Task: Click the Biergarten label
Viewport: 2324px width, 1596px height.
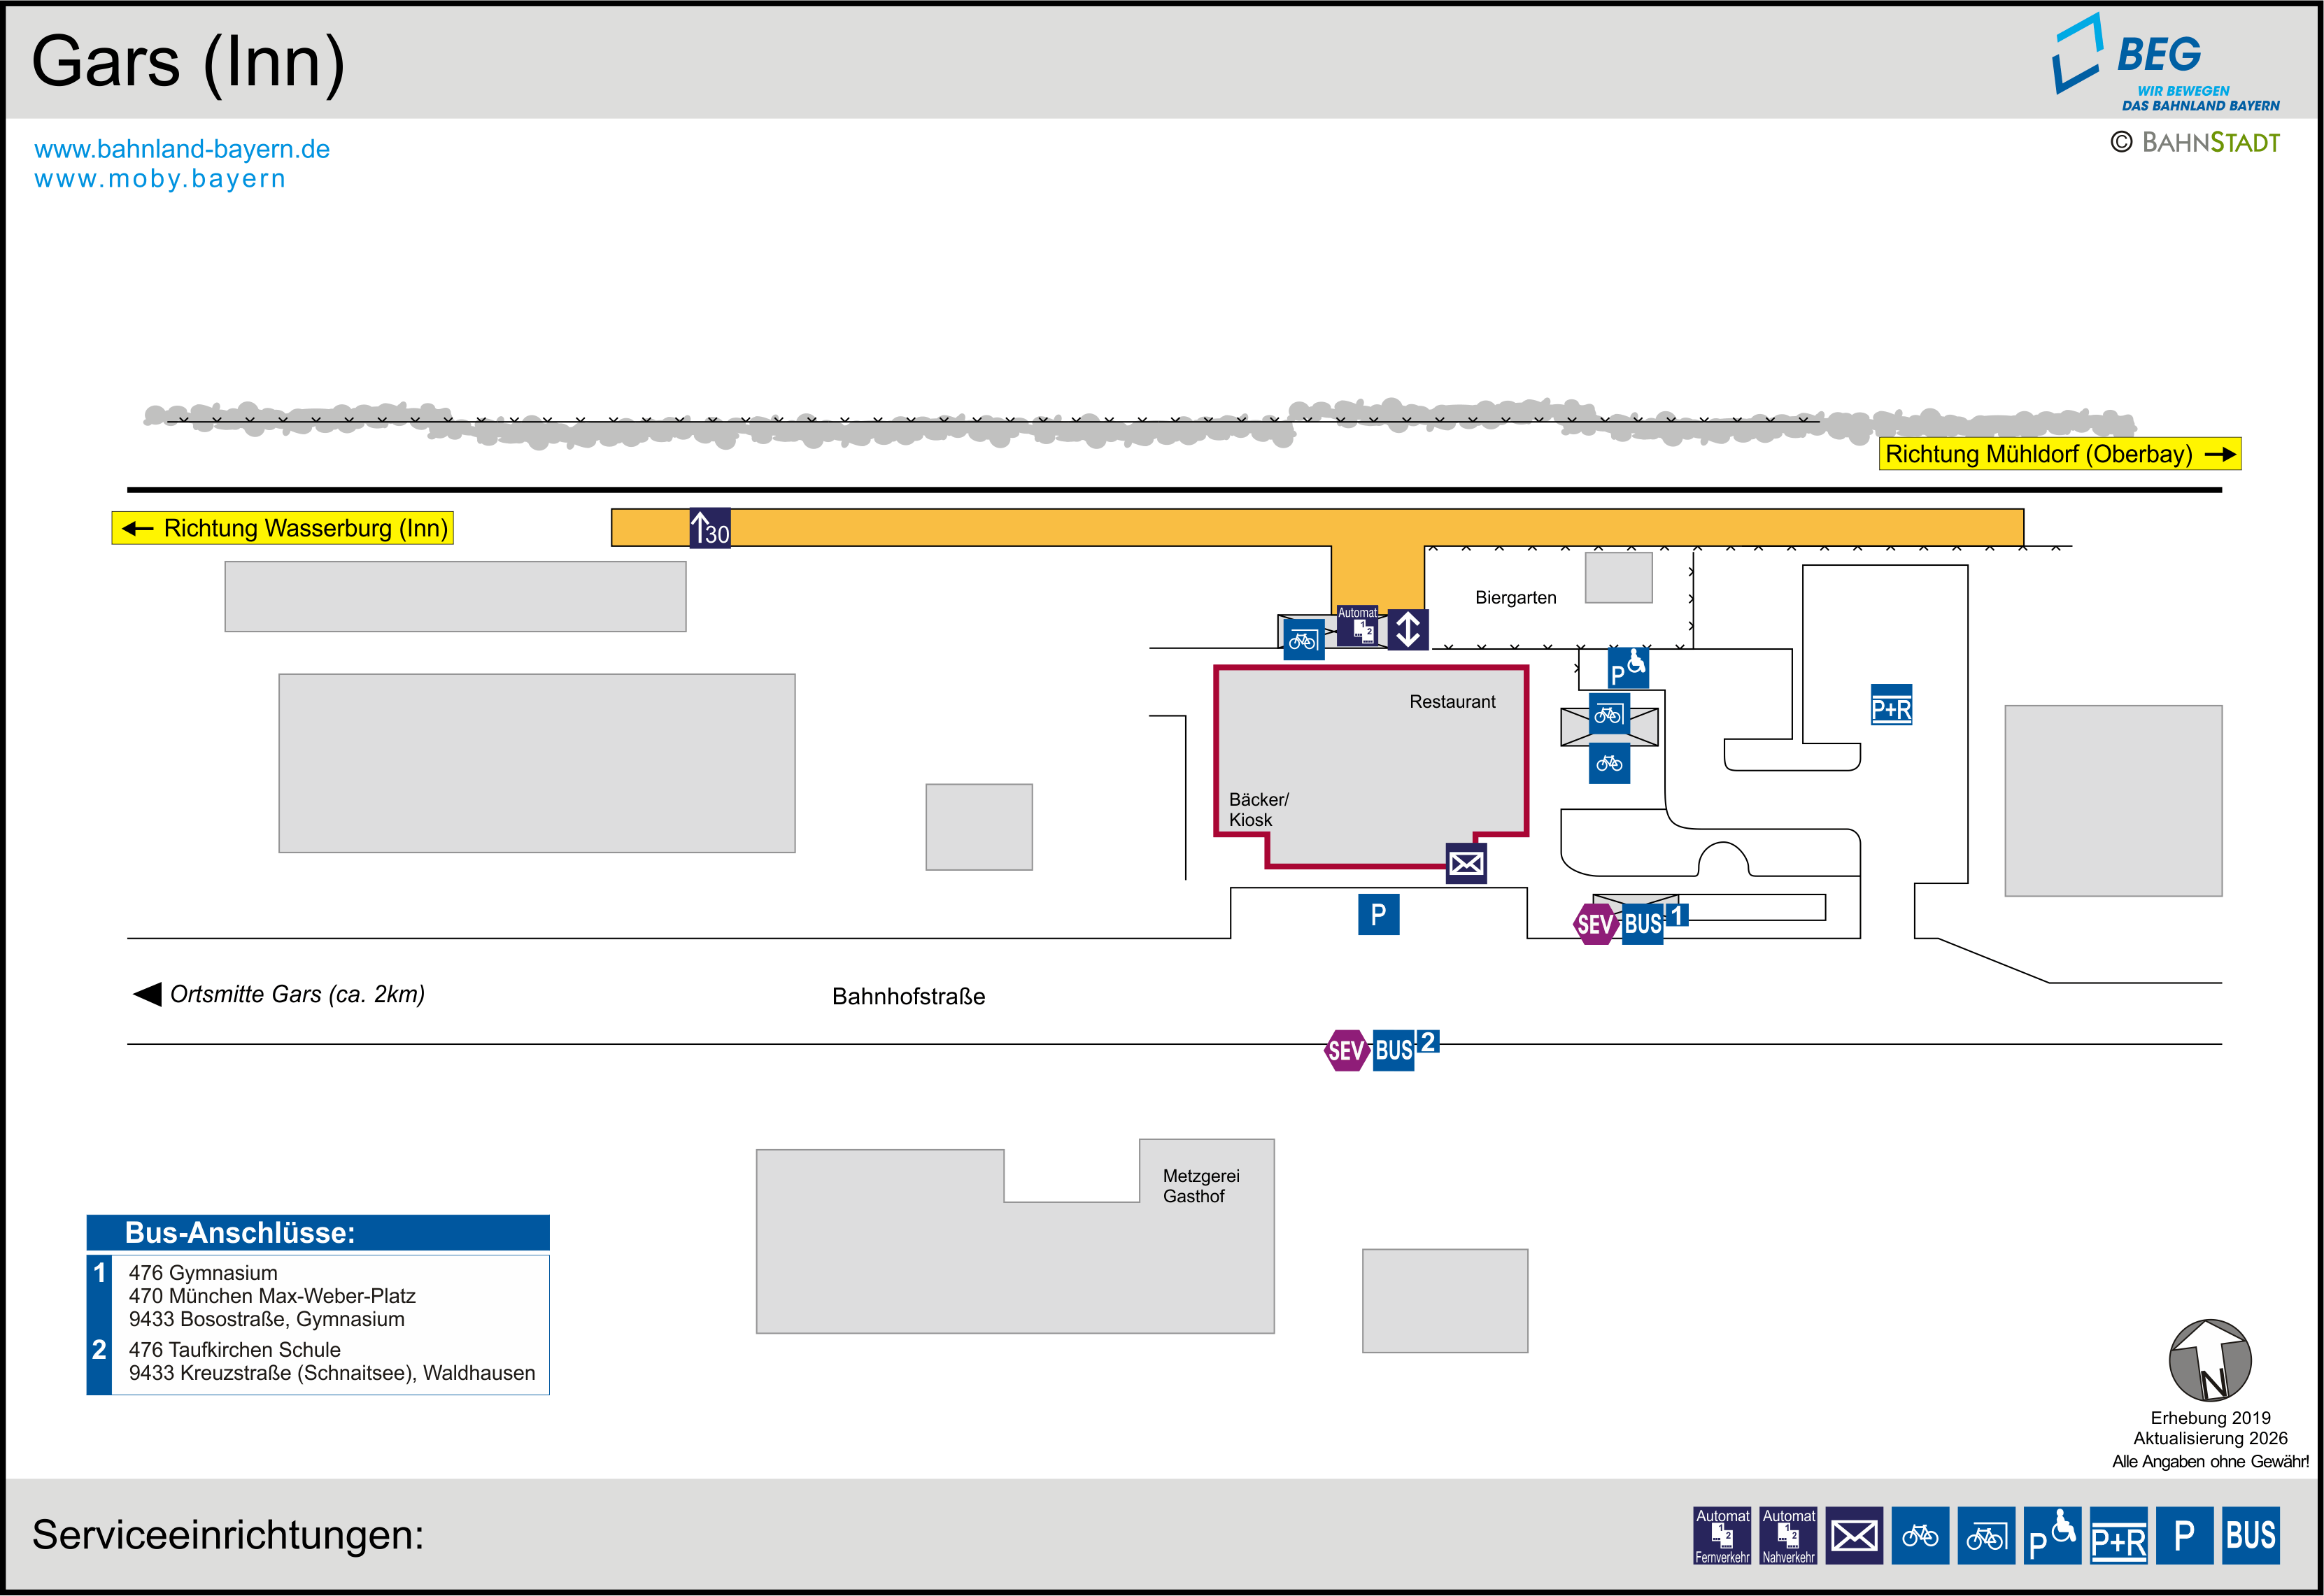Action: [1516, 598]
